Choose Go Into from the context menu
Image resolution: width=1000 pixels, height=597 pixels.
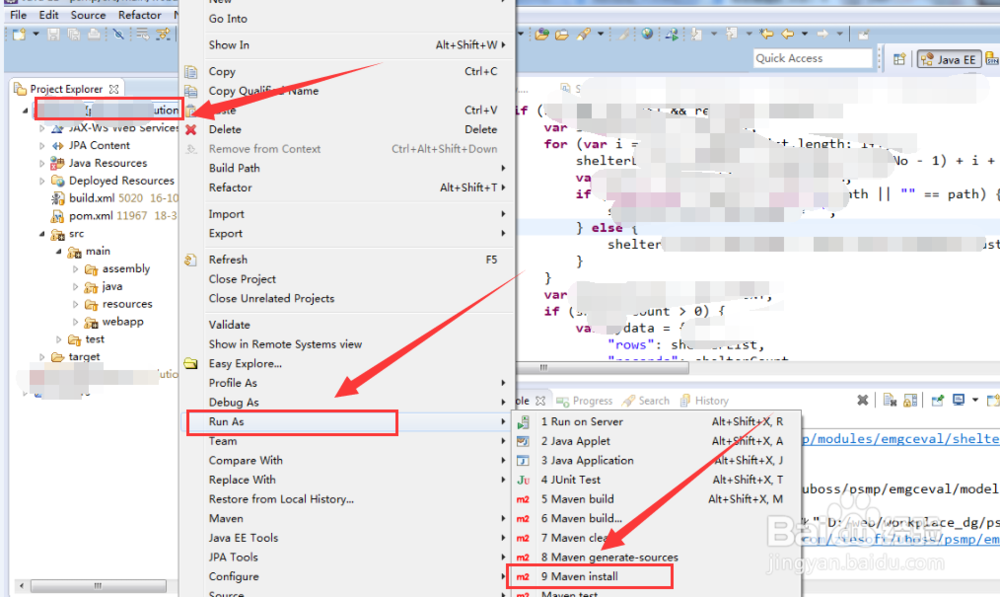tap(349, 18)
